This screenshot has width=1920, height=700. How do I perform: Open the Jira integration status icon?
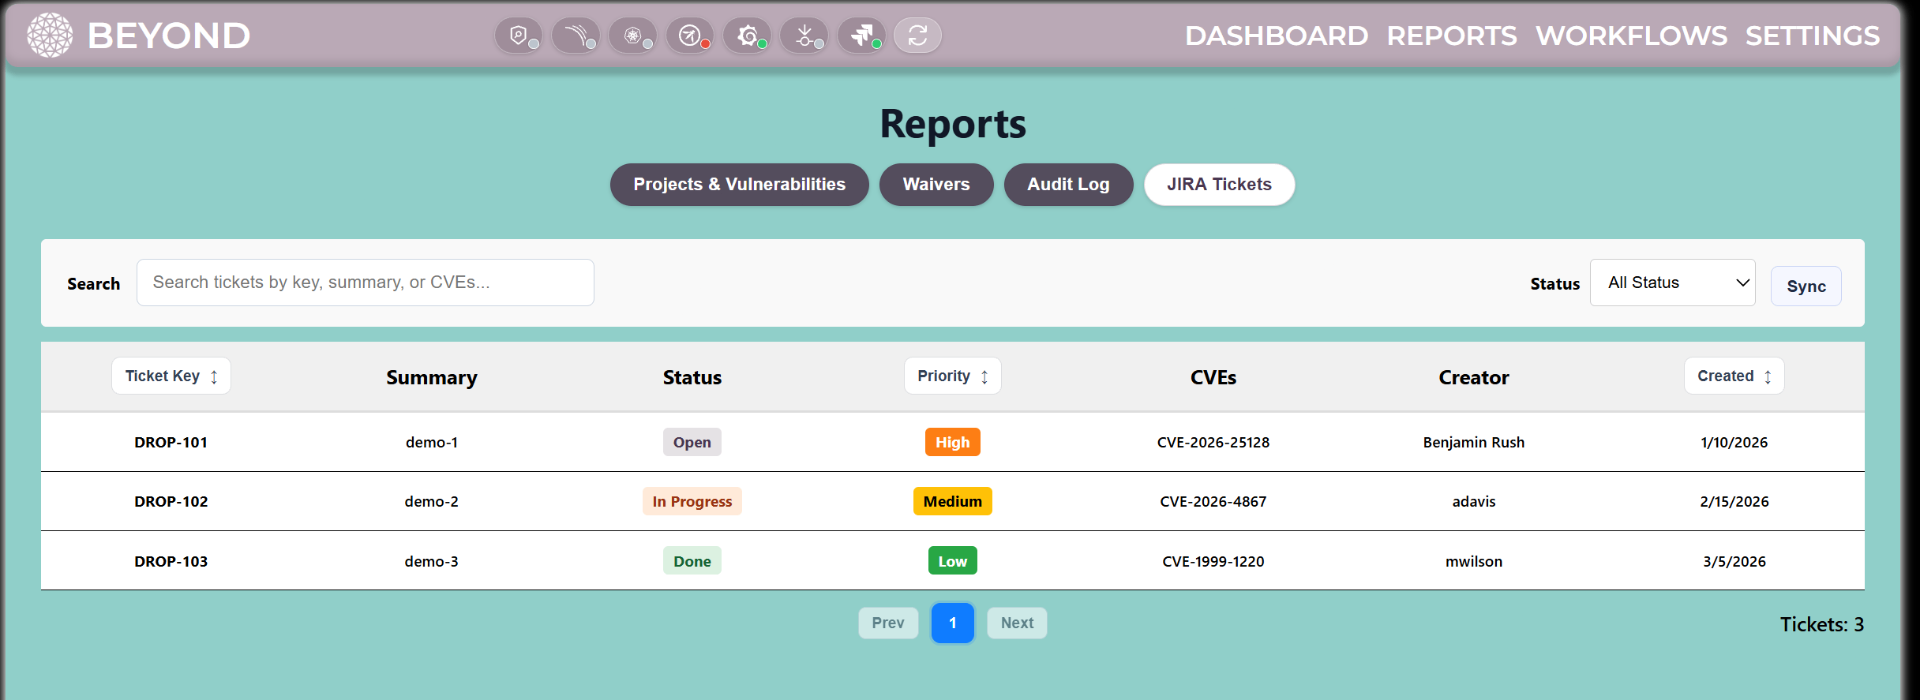861,36
